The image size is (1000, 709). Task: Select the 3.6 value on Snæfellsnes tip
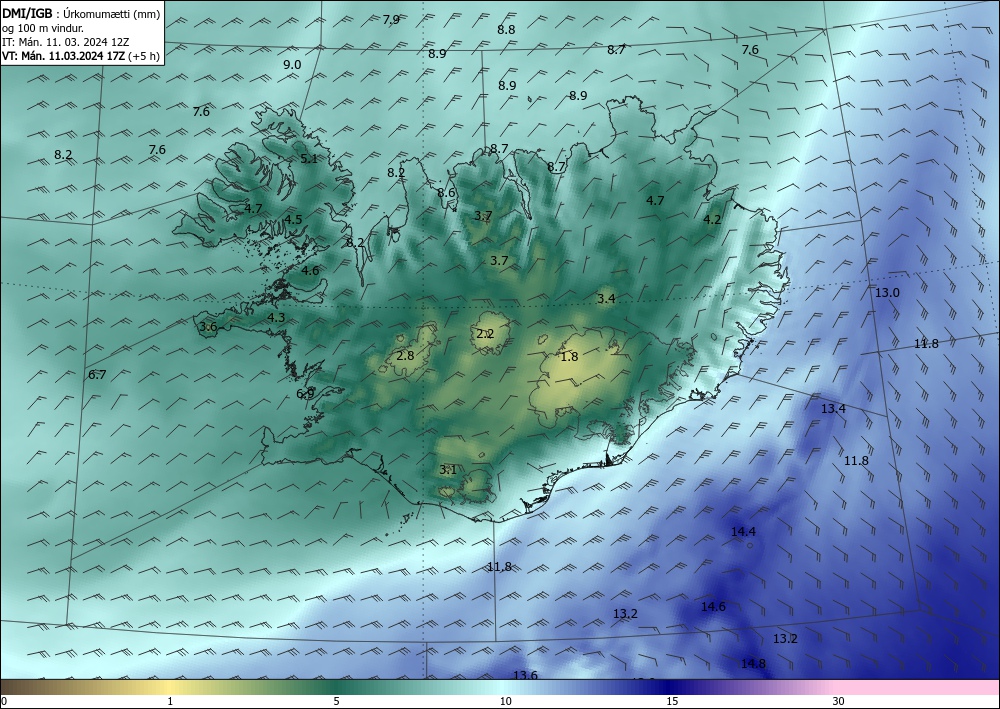click(209, 327)
